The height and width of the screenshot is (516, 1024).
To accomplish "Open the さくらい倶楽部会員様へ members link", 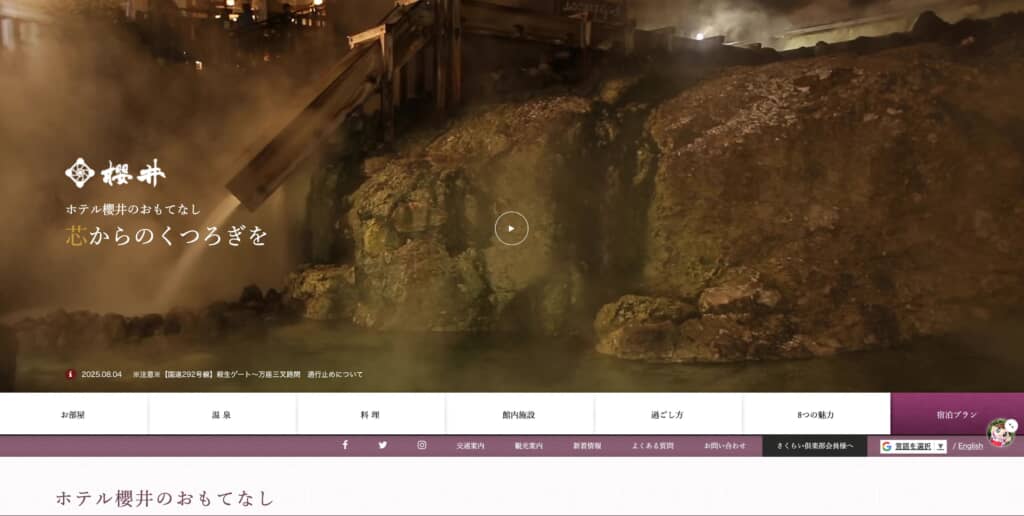I will pos(814,446).
